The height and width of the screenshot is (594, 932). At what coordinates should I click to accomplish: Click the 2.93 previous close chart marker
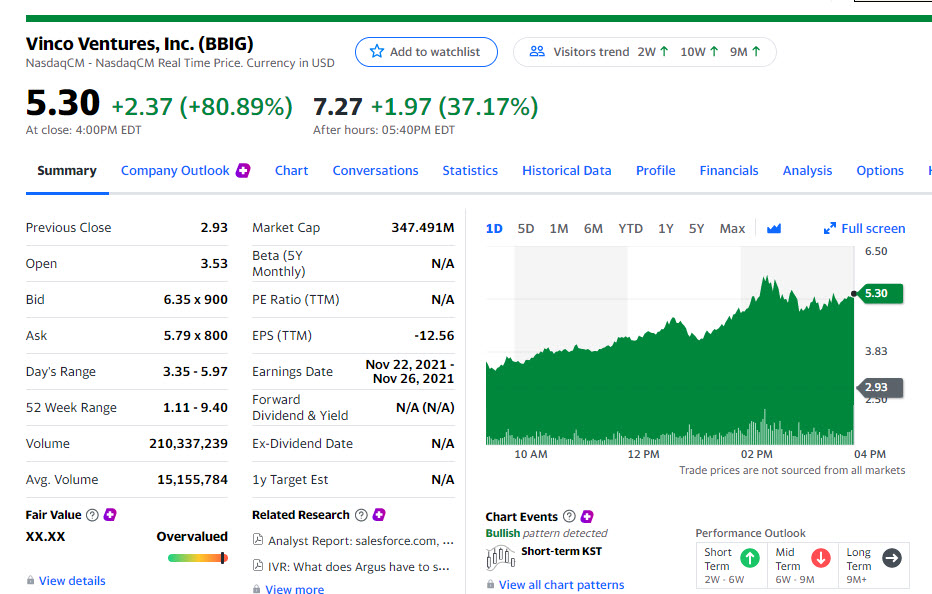pos(880,388)
